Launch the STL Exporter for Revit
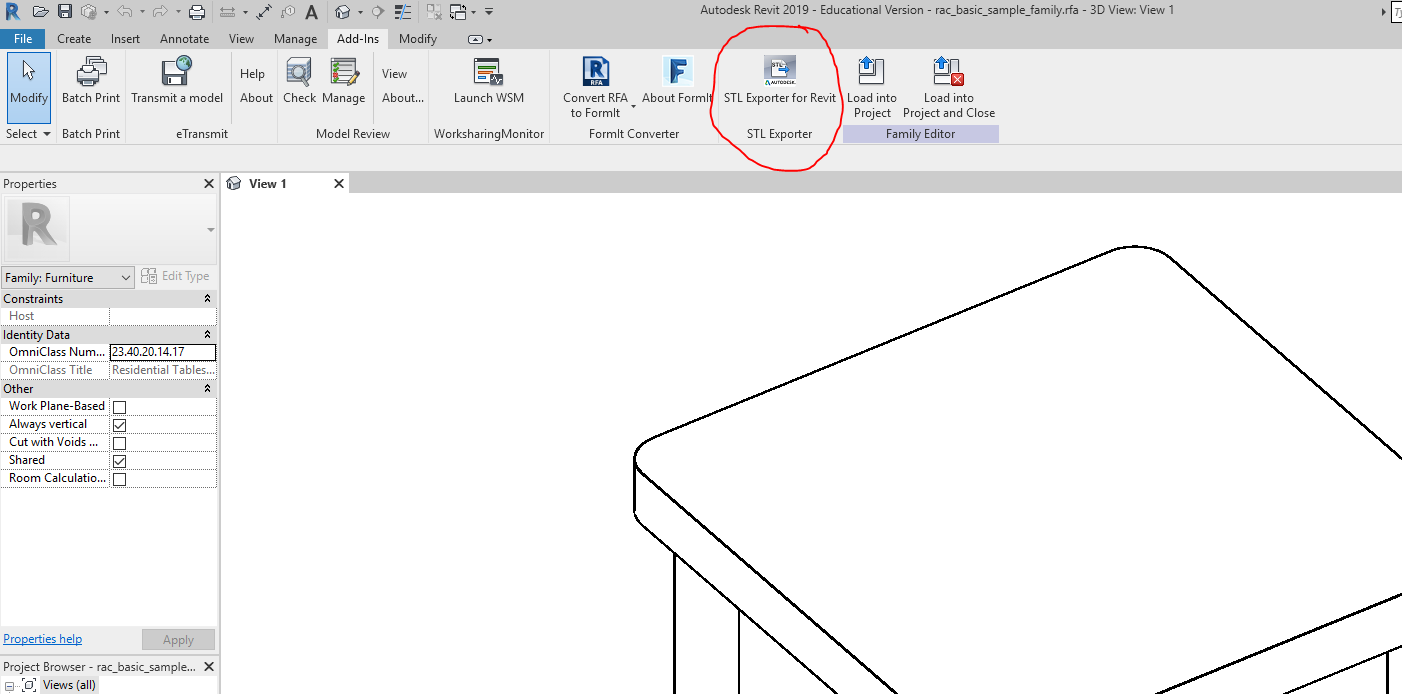The width and height of the screenshot is (1402, 694). 779,80
